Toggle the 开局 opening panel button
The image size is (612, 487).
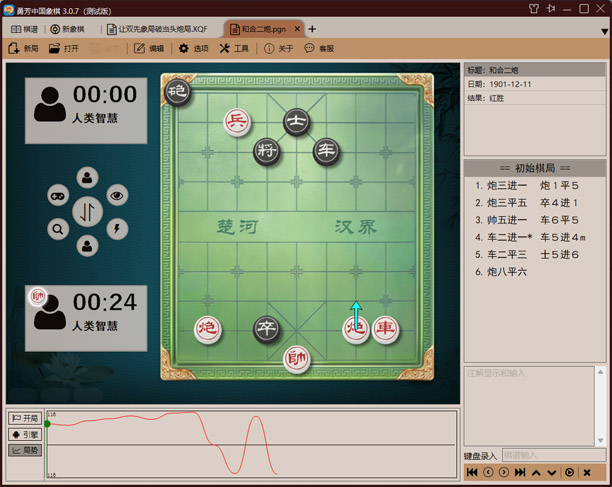(25, 418)
